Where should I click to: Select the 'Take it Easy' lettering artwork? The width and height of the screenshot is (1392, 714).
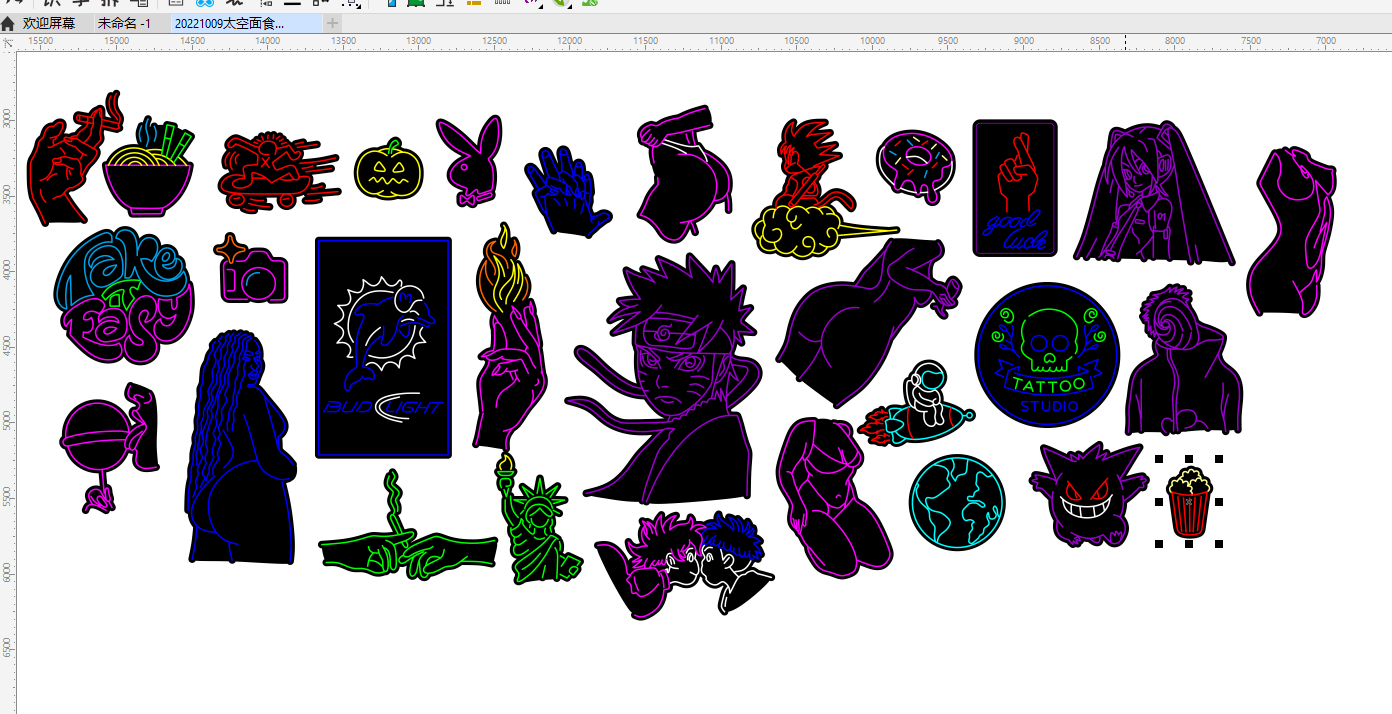124,295
